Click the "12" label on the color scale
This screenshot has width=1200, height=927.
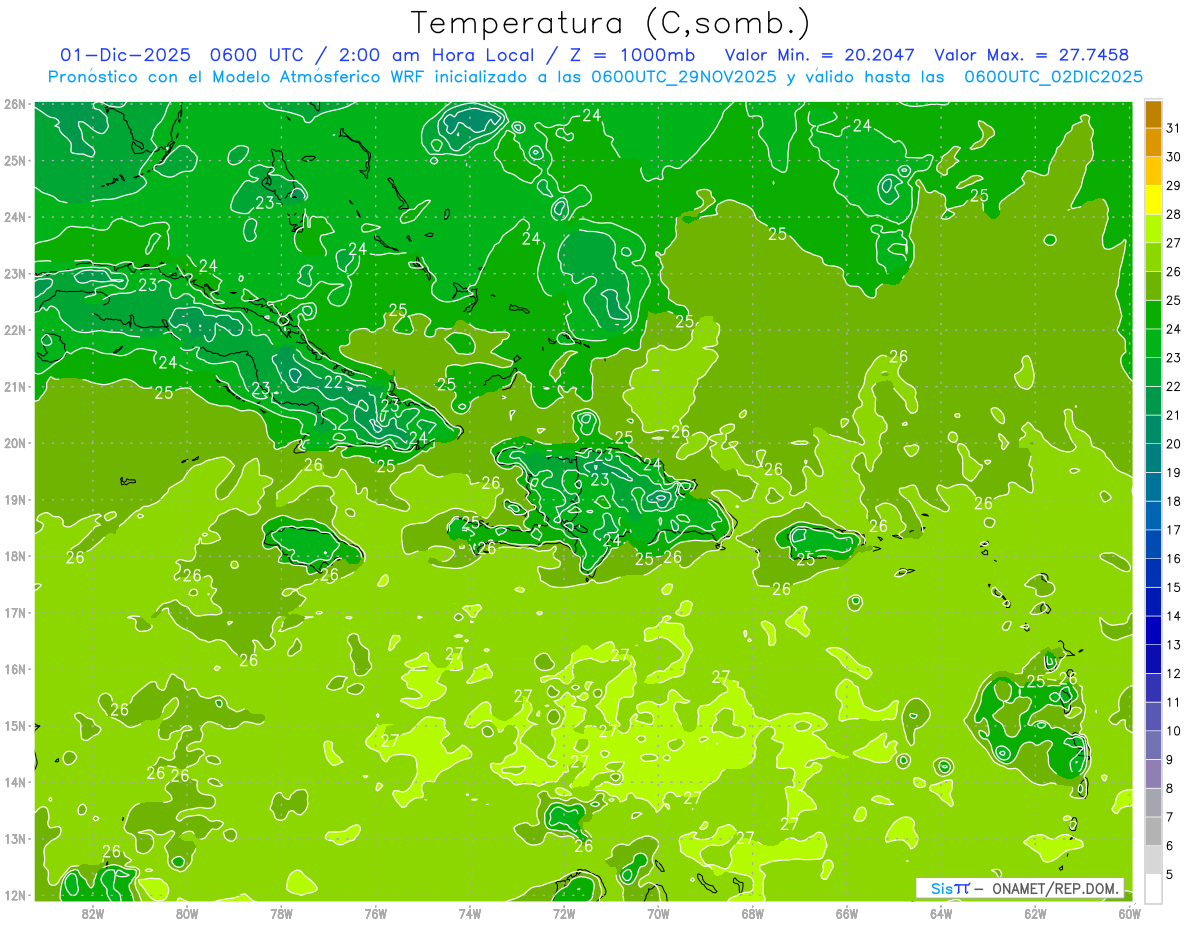[x=1174, y=673]
